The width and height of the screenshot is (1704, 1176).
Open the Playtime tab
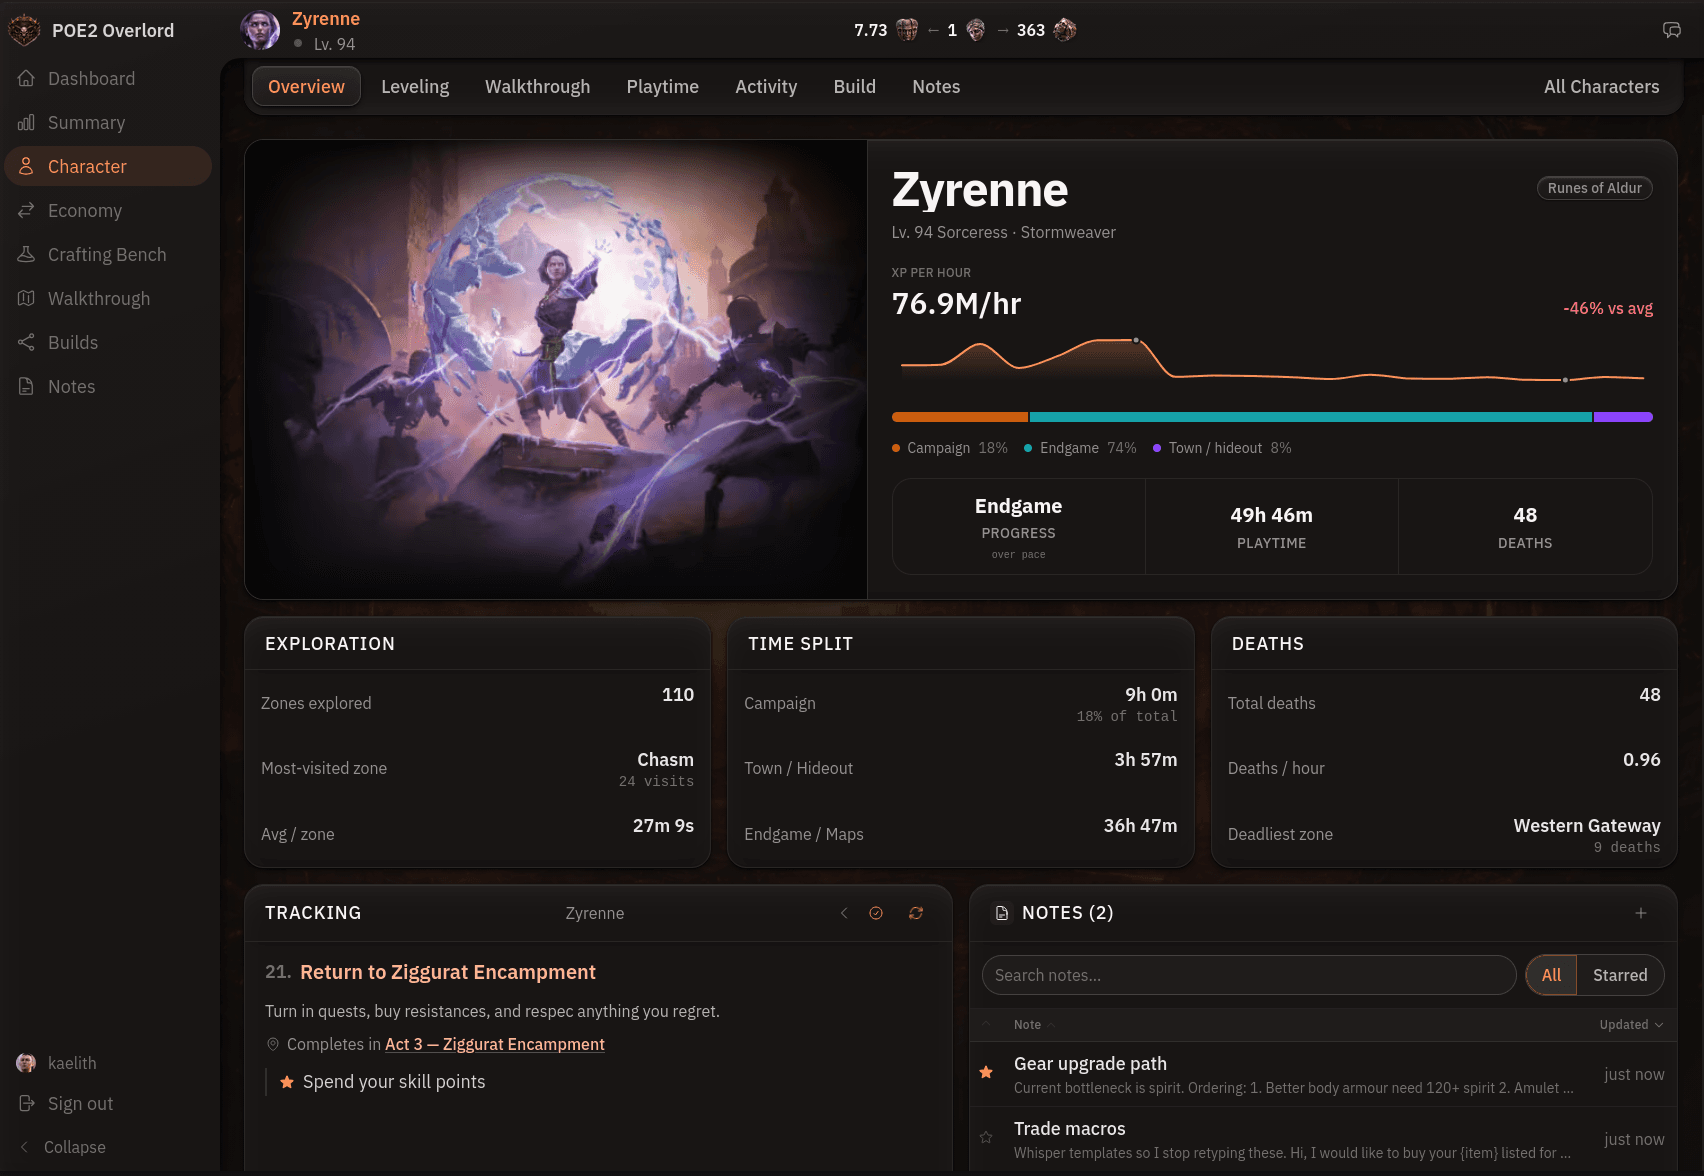(663, 87)
